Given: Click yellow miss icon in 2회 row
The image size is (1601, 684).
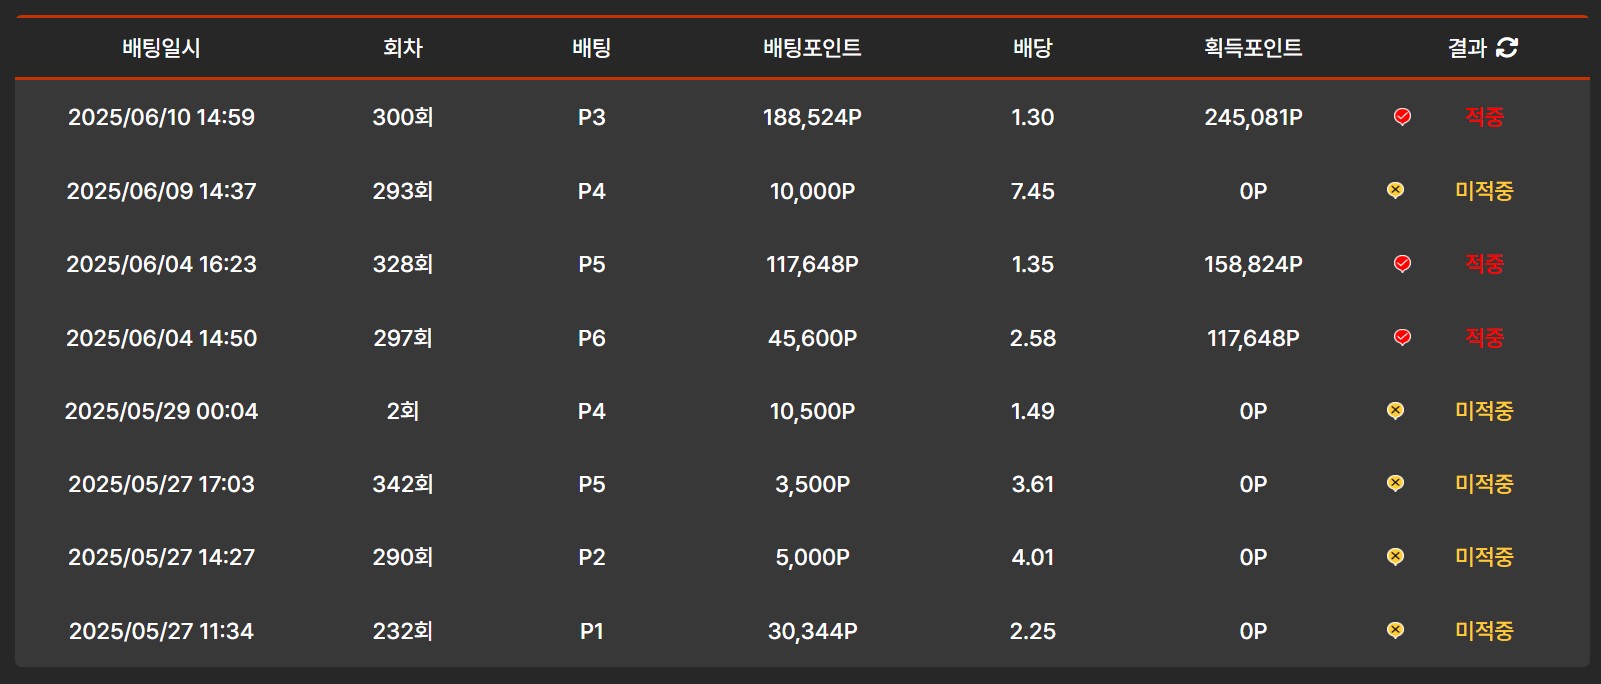Looking at the screenshot, I should 1395,411.
